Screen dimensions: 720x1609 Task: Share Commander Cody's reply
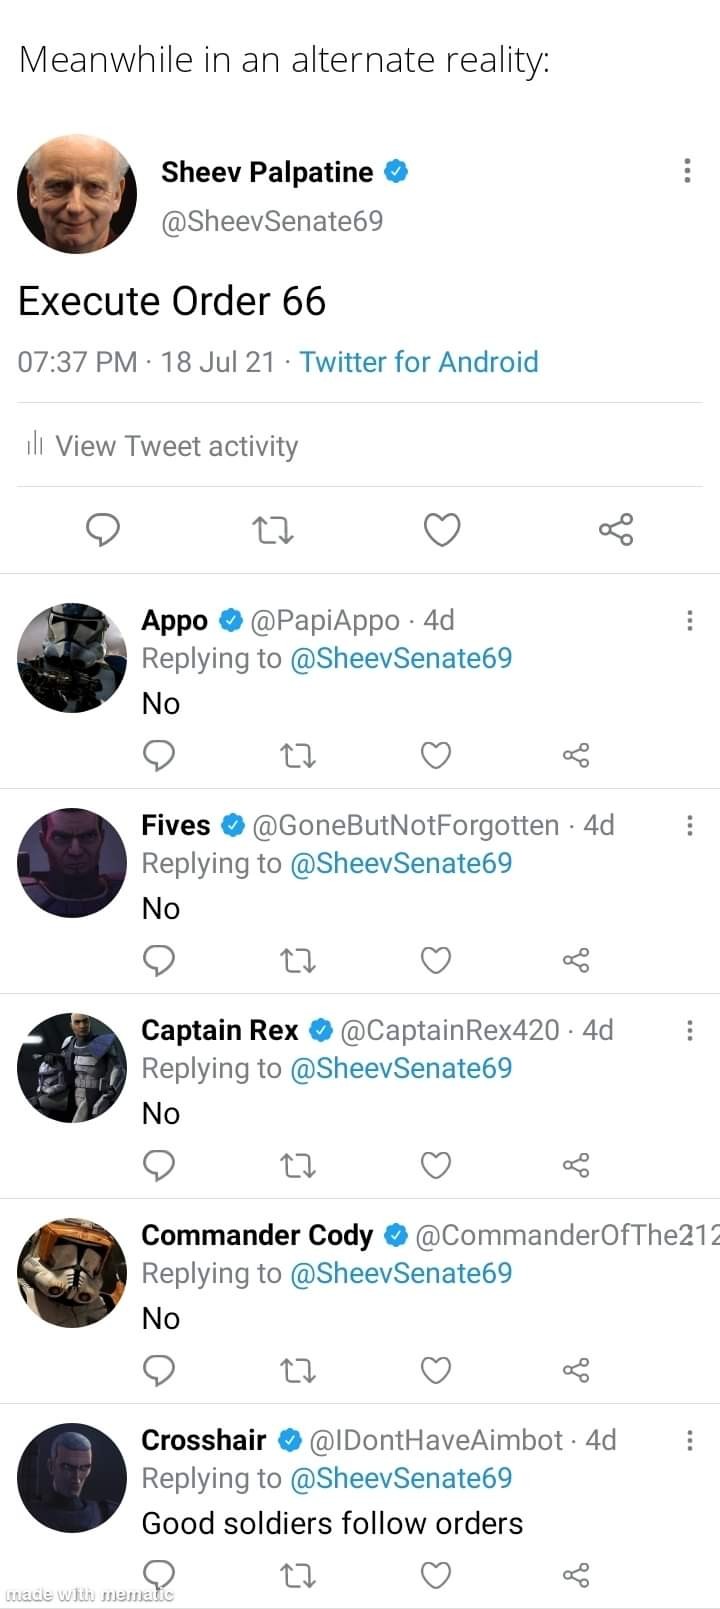coord(576,1370)
